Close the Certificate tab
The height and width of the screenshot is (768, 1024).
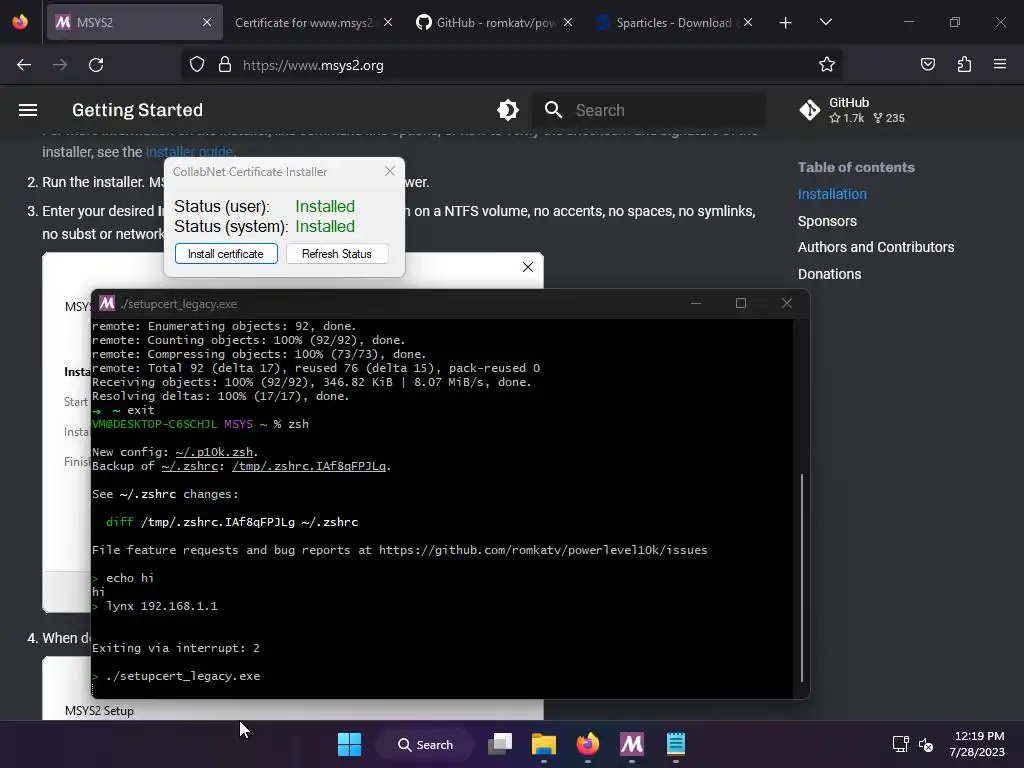click(x=388, y=22)
